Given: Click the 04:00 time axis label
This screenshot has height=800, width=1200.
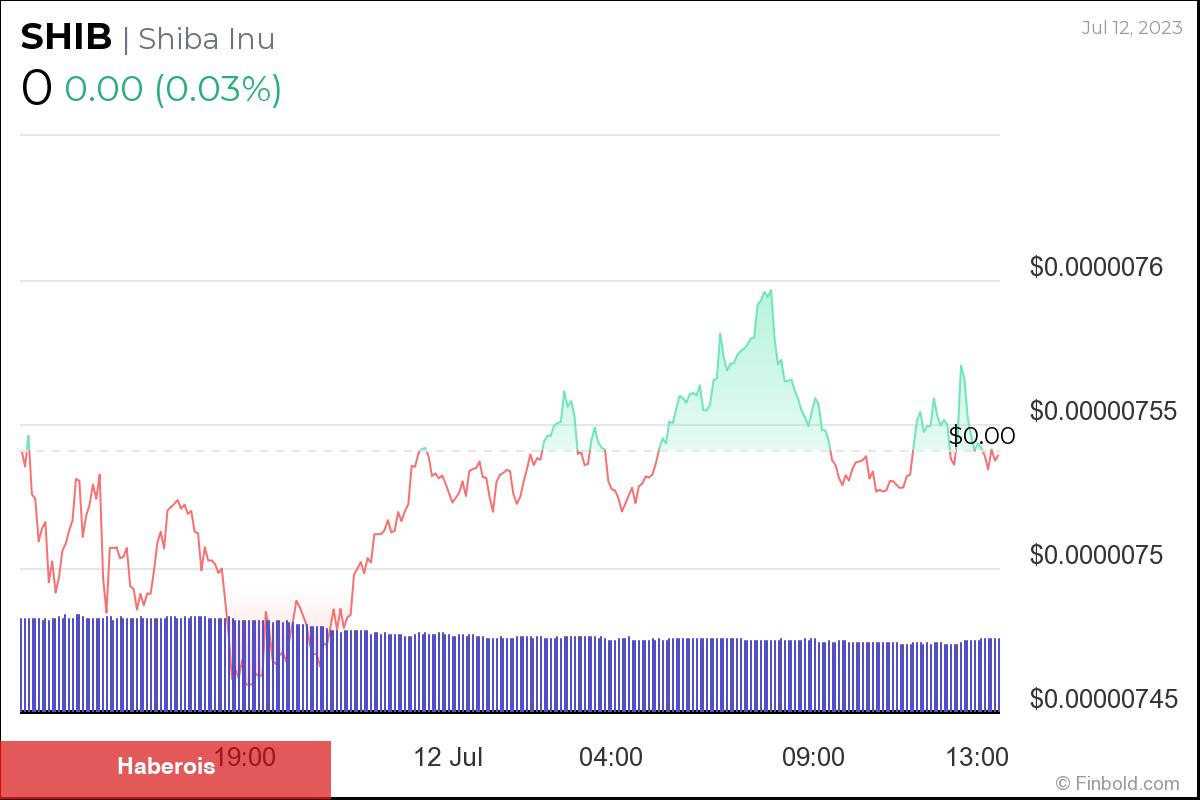Looking at the screenshot, I should (x=611, y=757).
